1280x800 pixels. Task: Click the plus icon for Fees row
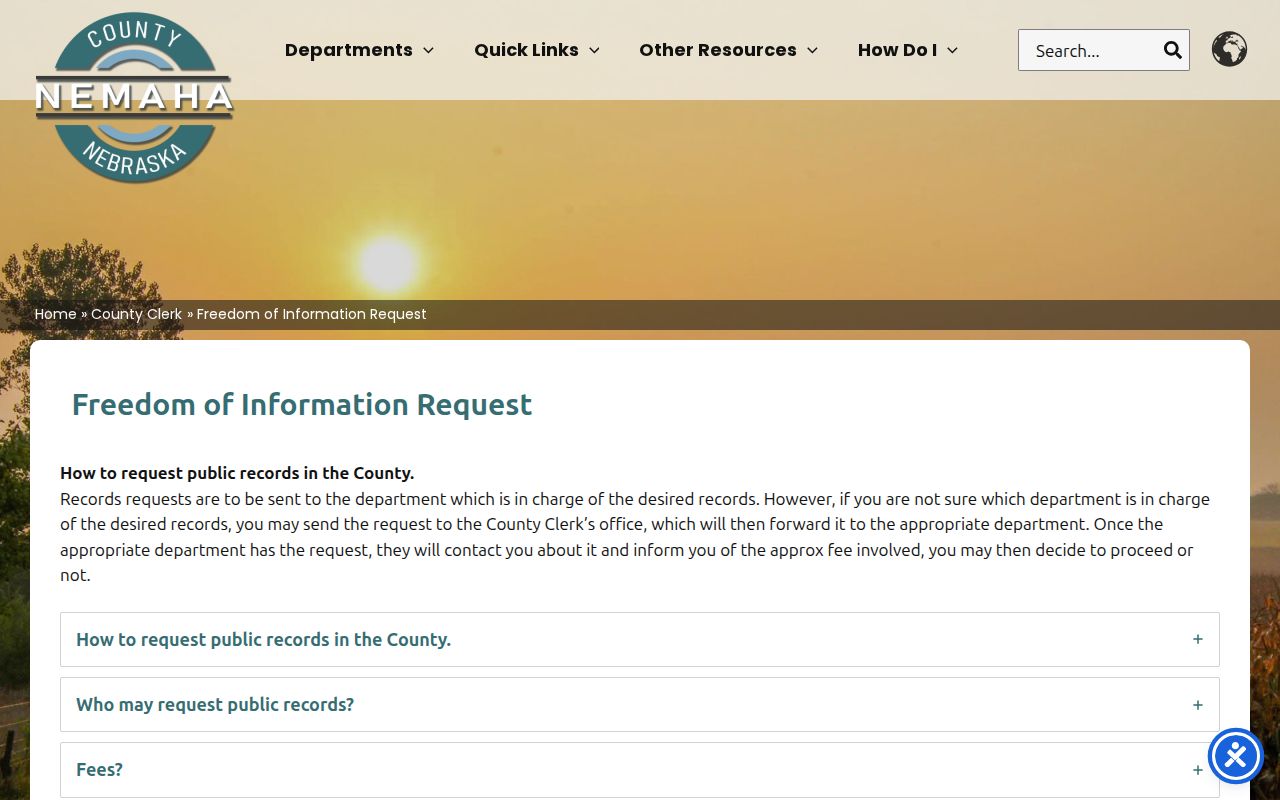click(x=1197, y=770)
